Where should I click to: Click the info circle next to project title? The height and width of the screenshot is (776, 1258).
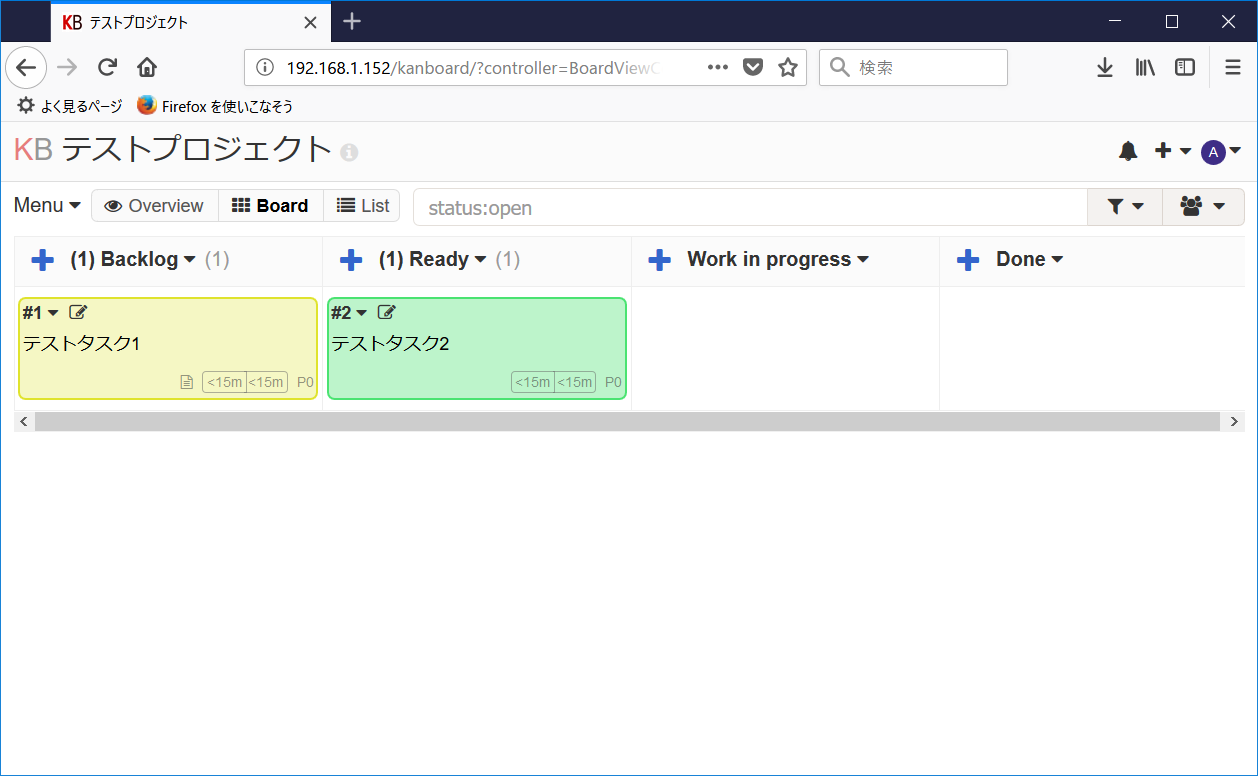pos(347,152)
